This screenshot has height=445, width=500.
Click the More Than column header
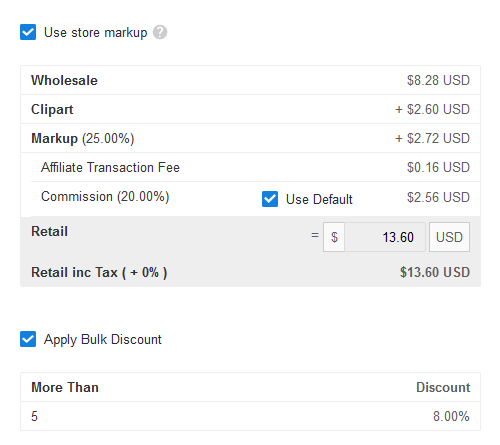pos(65,387)
